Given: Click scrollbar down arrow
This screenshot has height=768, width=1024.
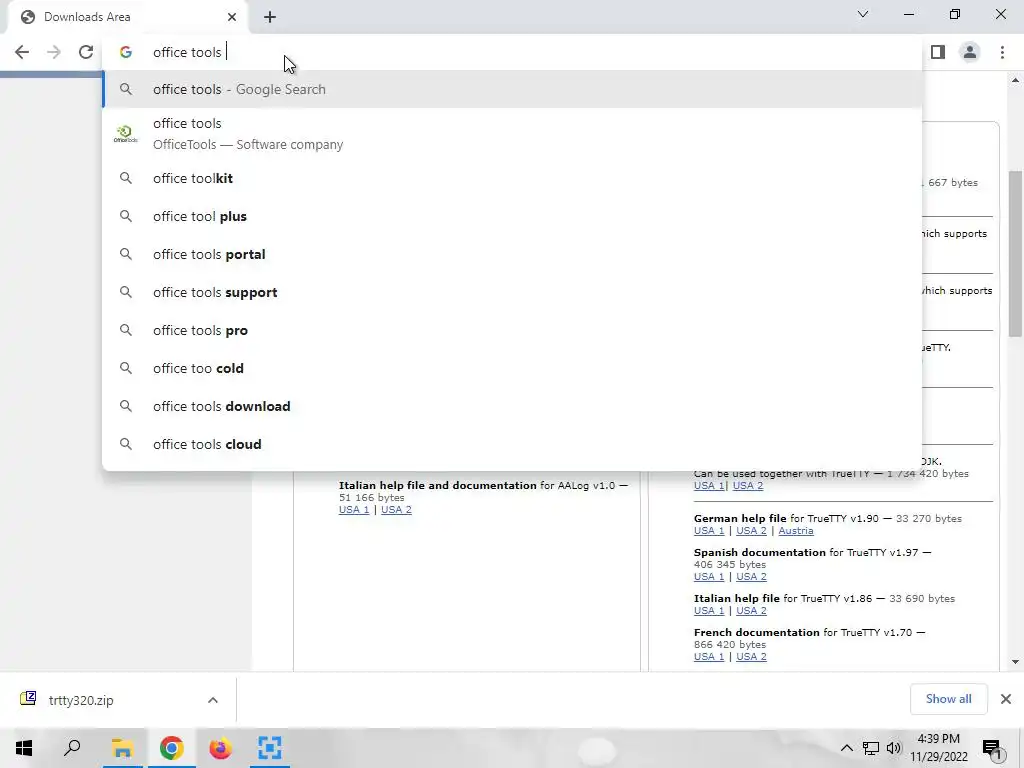Looking at the screenshot, I should pos(1016,662).
